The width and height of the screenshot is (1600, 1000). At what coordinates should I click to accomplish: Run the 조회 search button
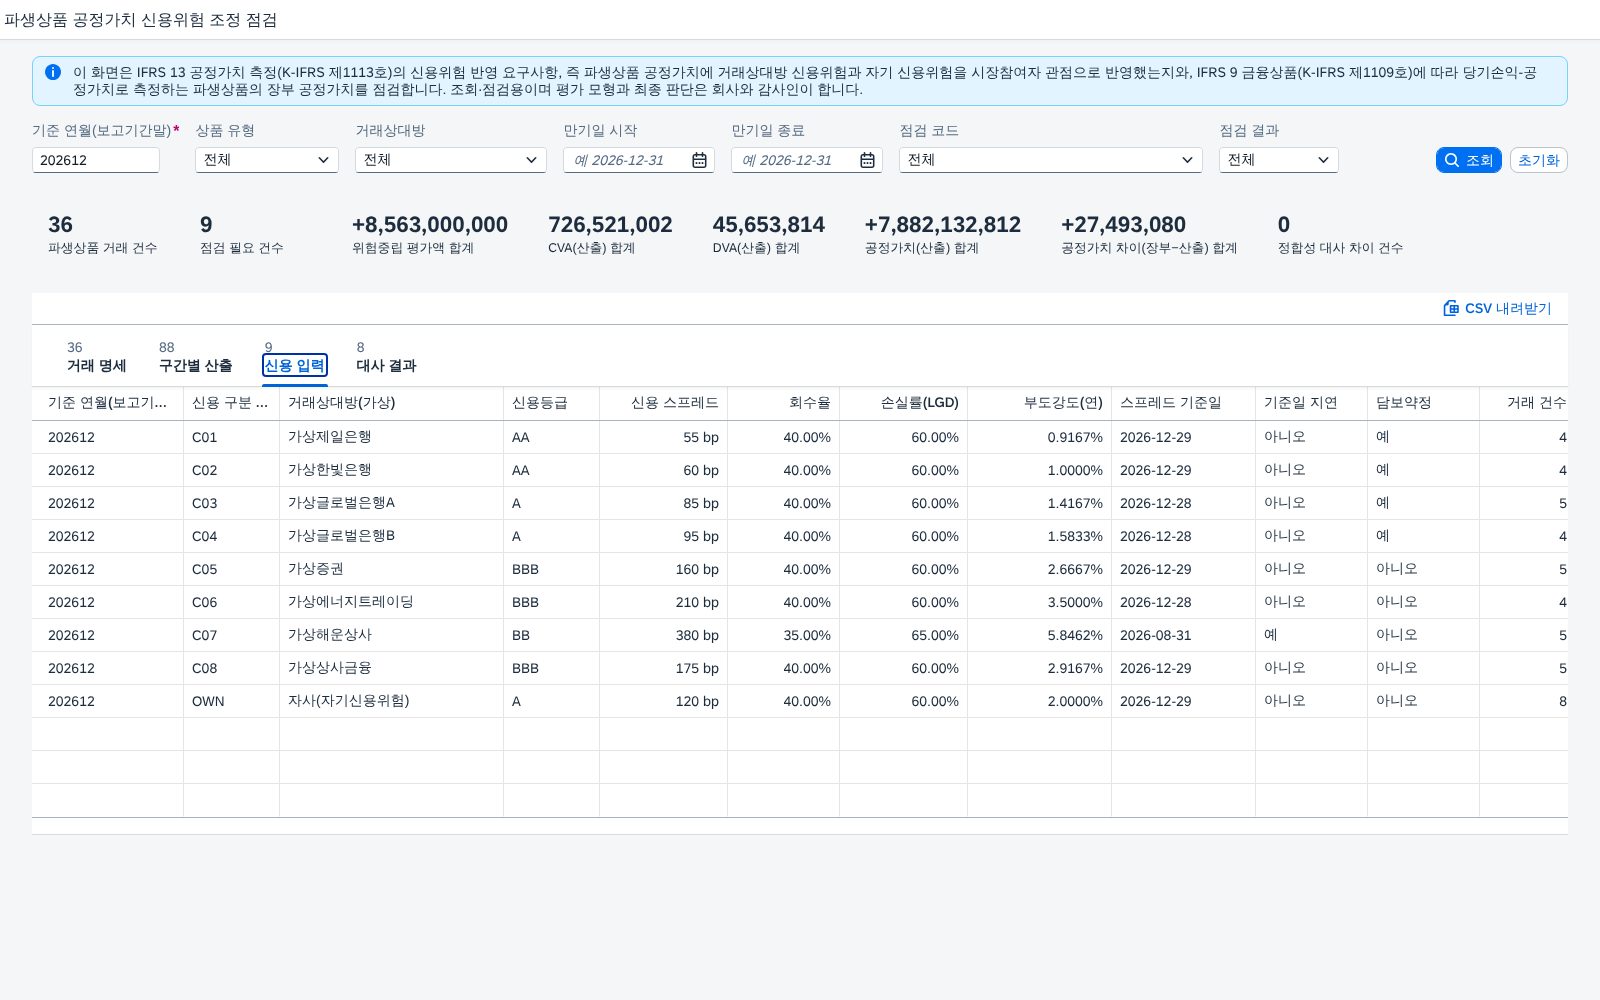pos(1469,160)
